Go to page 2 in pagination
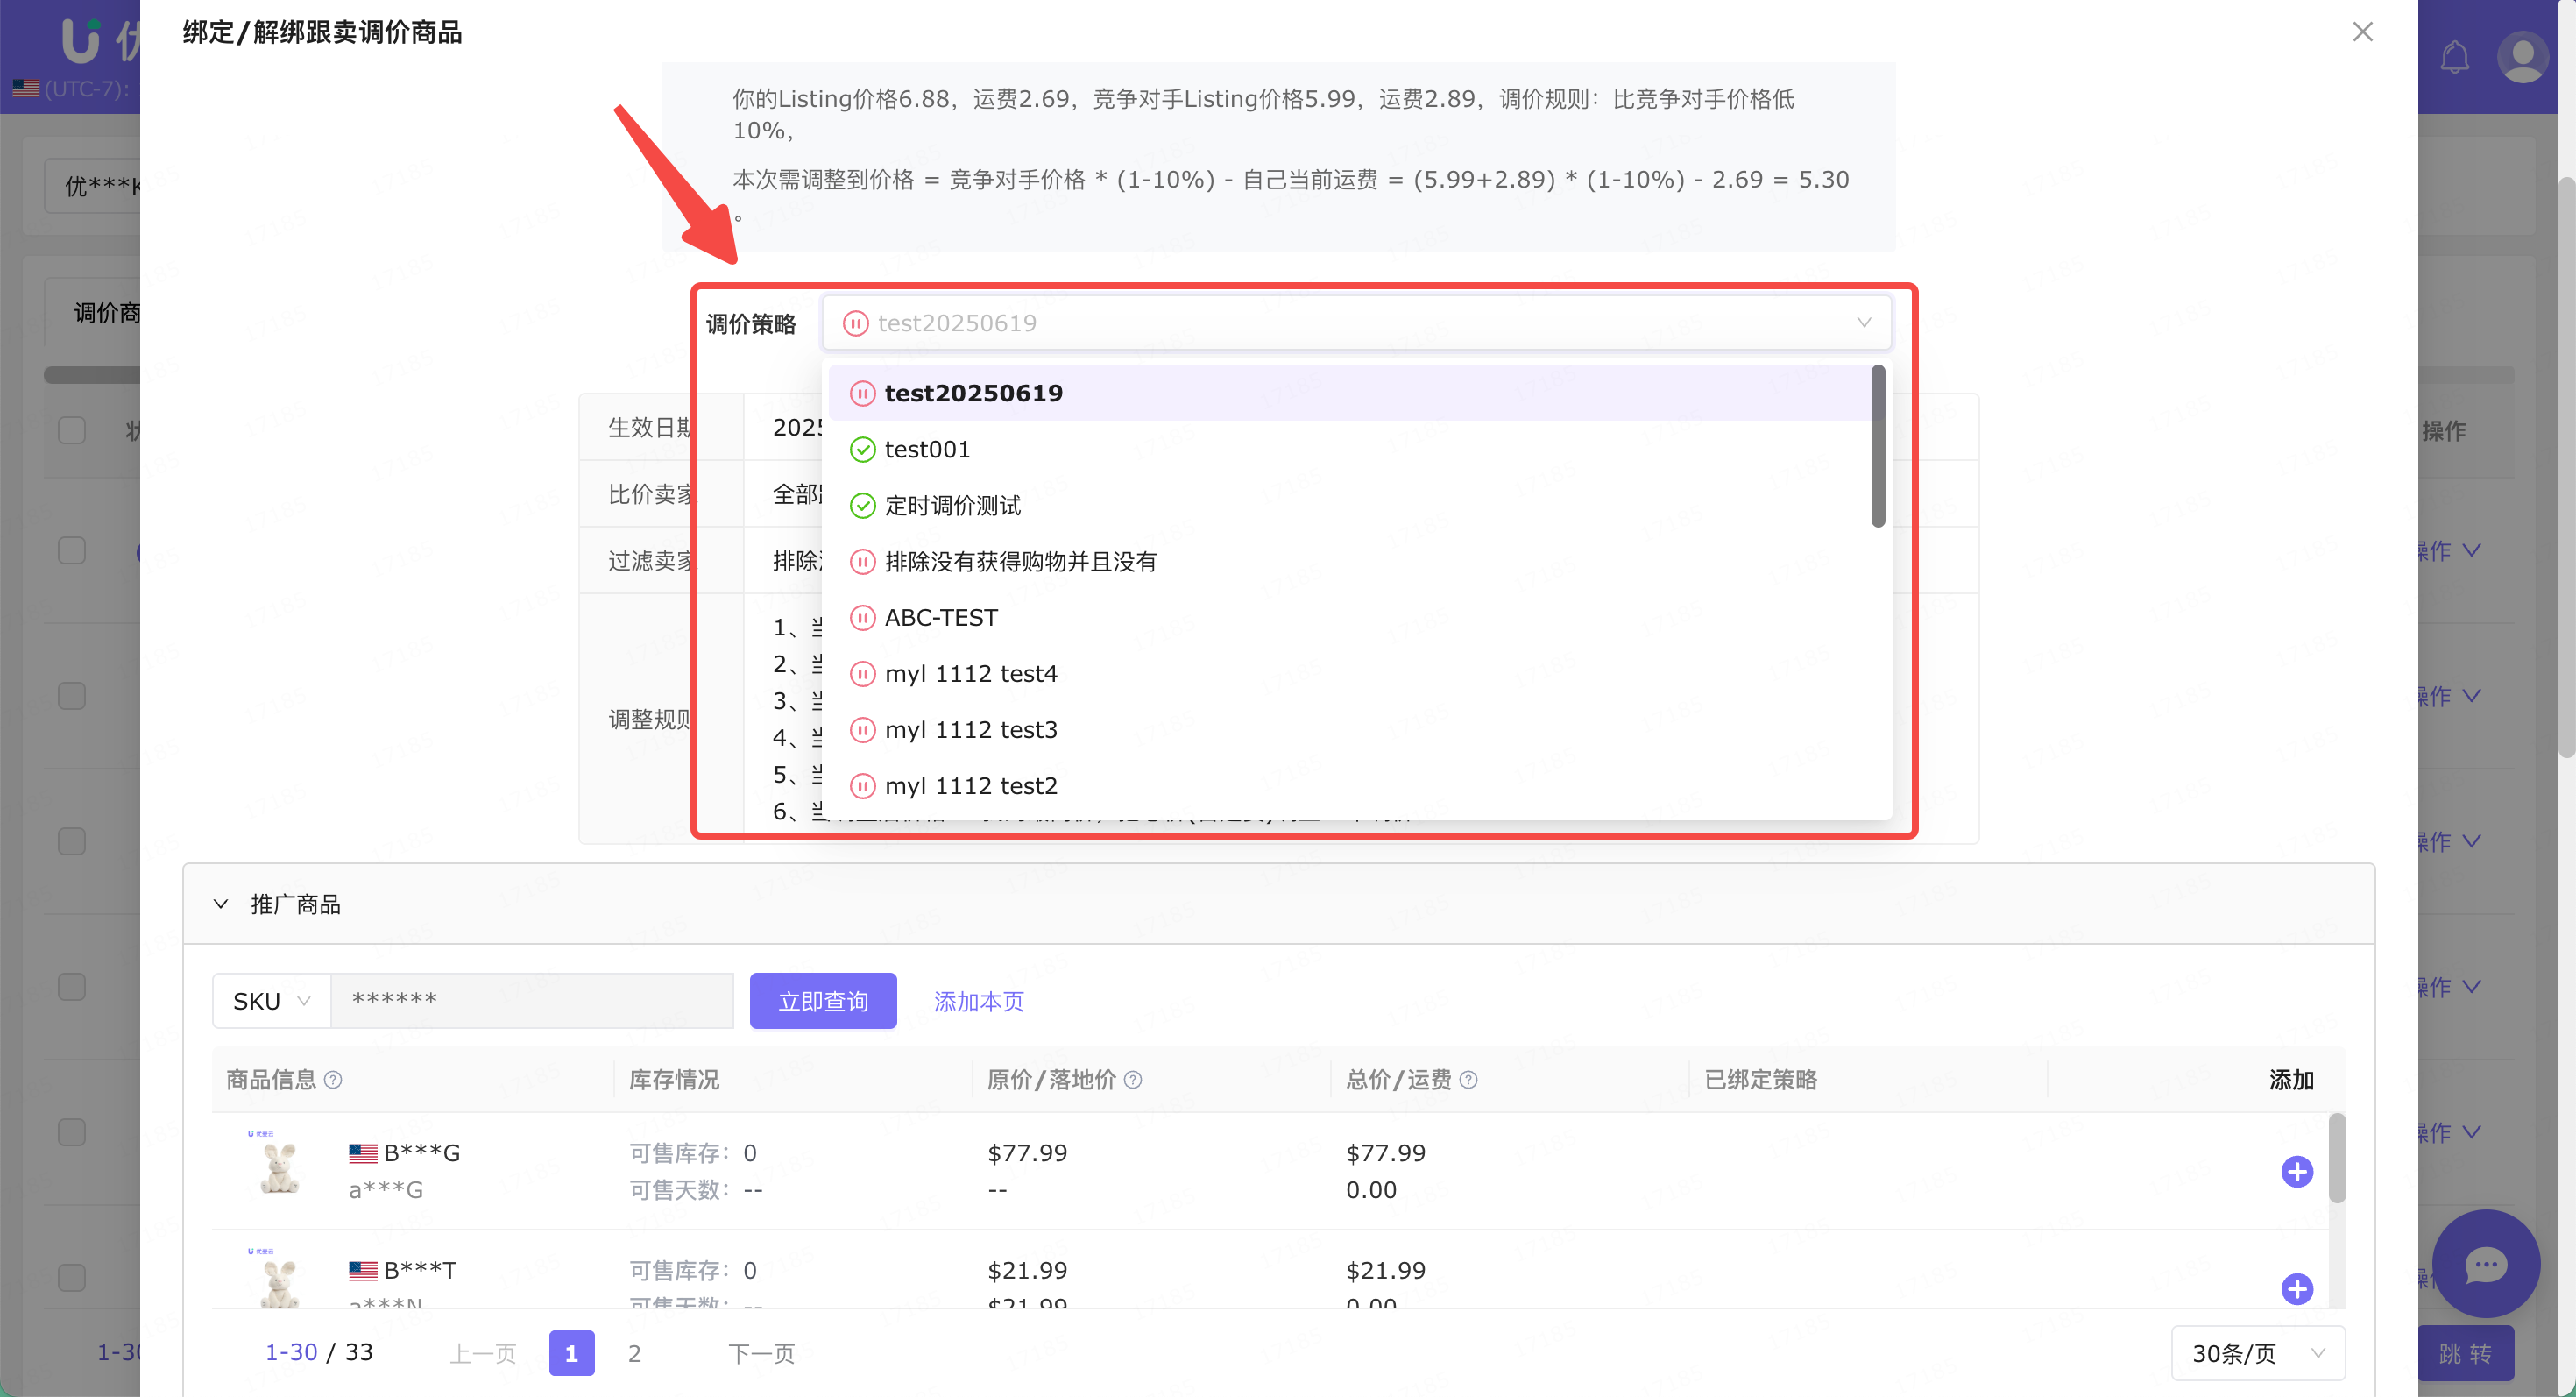Viewport: 2576px width, 1397px height. [634, 1353]
